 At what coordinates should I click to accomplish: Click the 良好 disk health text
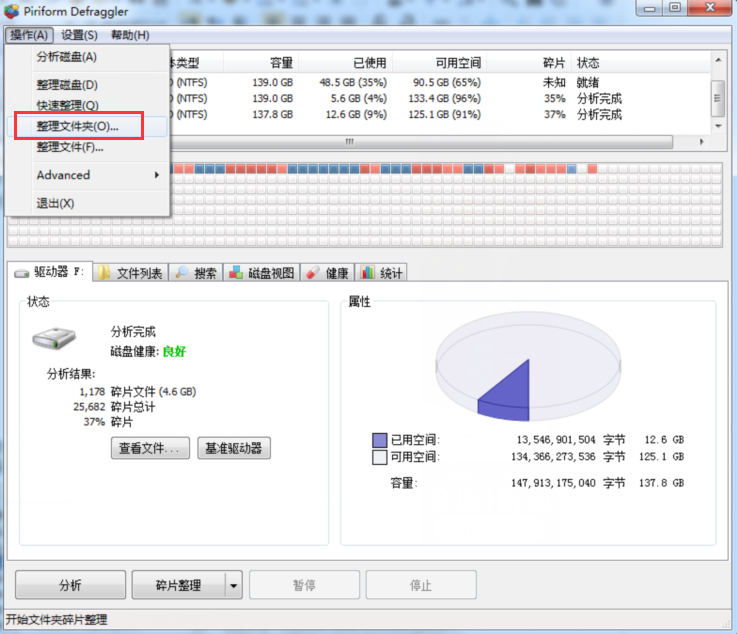click(x=174, y=351)
